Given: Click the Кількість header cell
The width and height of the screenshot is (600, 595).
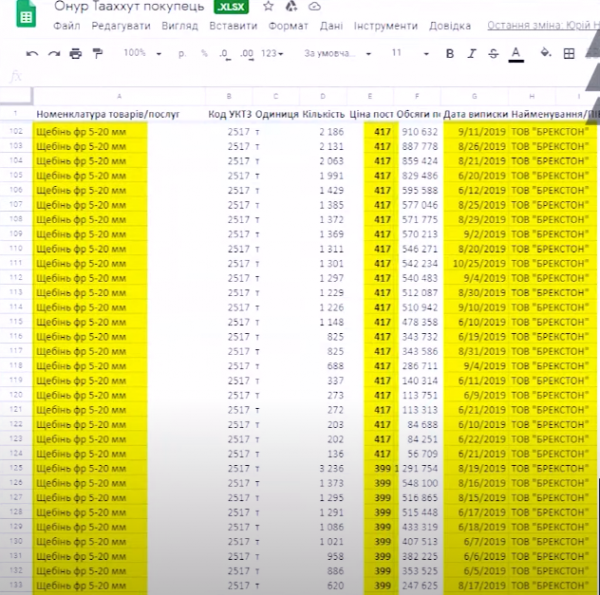Looking at the screenshot, I should click(x=323, y=114).
